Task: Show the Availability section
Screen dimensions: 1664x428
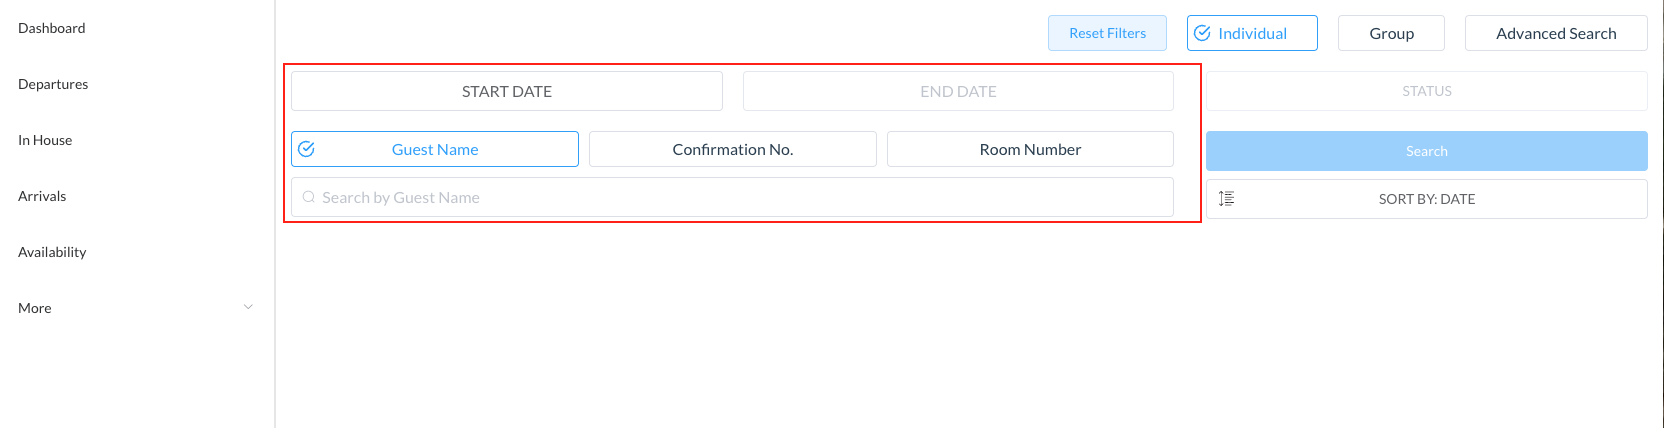Action: tap(52, 252)
